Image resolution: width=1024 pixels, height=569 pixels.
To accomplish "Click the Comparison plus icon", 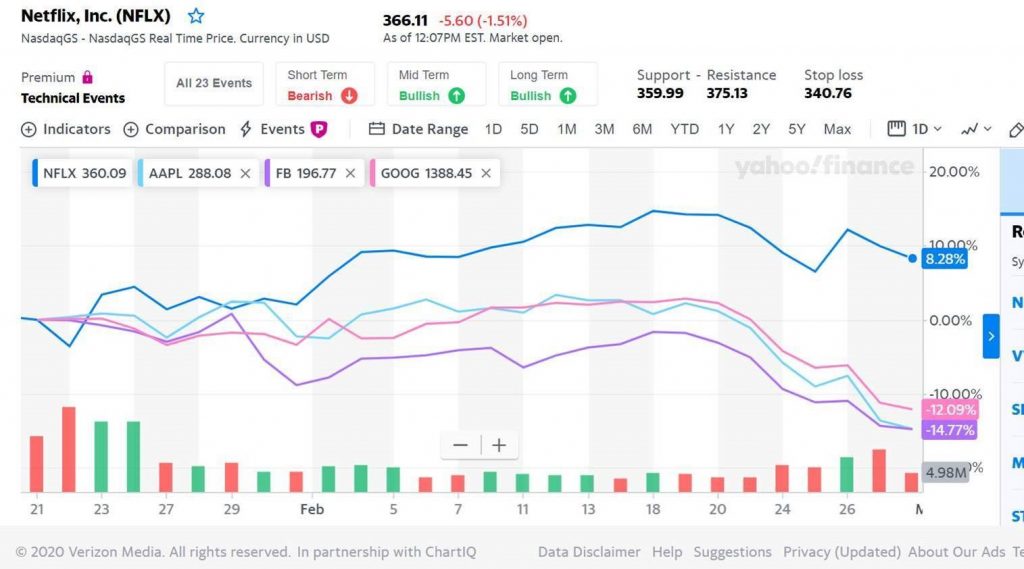I will click(x=131, y=129).
